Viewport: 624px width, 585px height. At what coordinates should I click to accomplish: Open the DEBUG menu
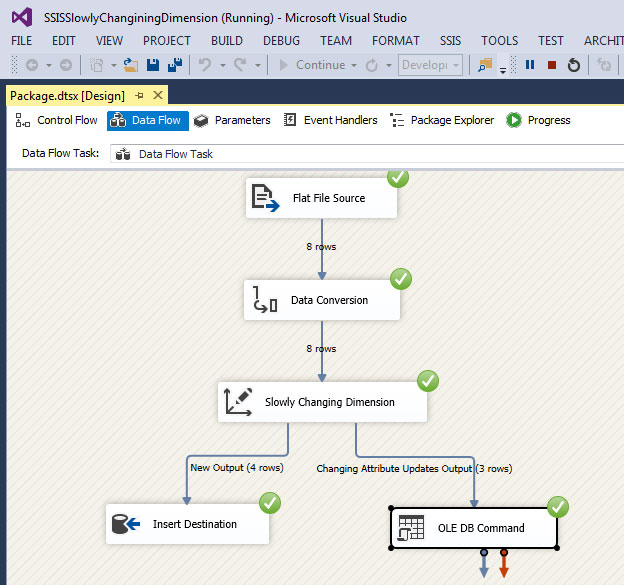coord(281,41)
